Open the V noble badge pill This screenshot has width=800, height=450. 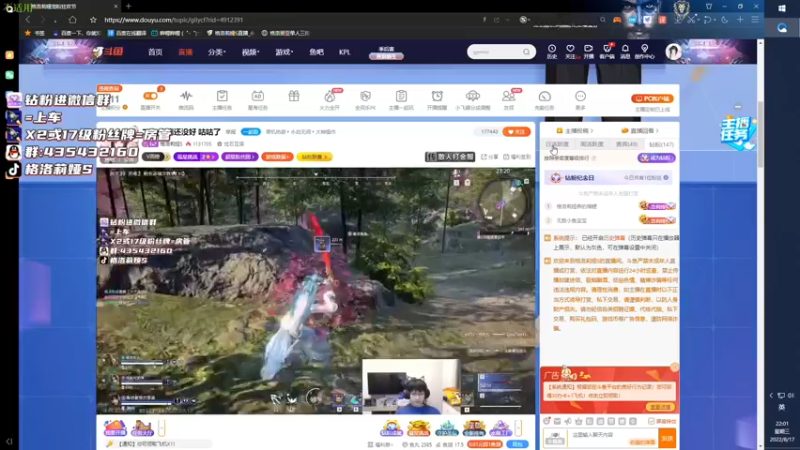click(x=155, y=157)
